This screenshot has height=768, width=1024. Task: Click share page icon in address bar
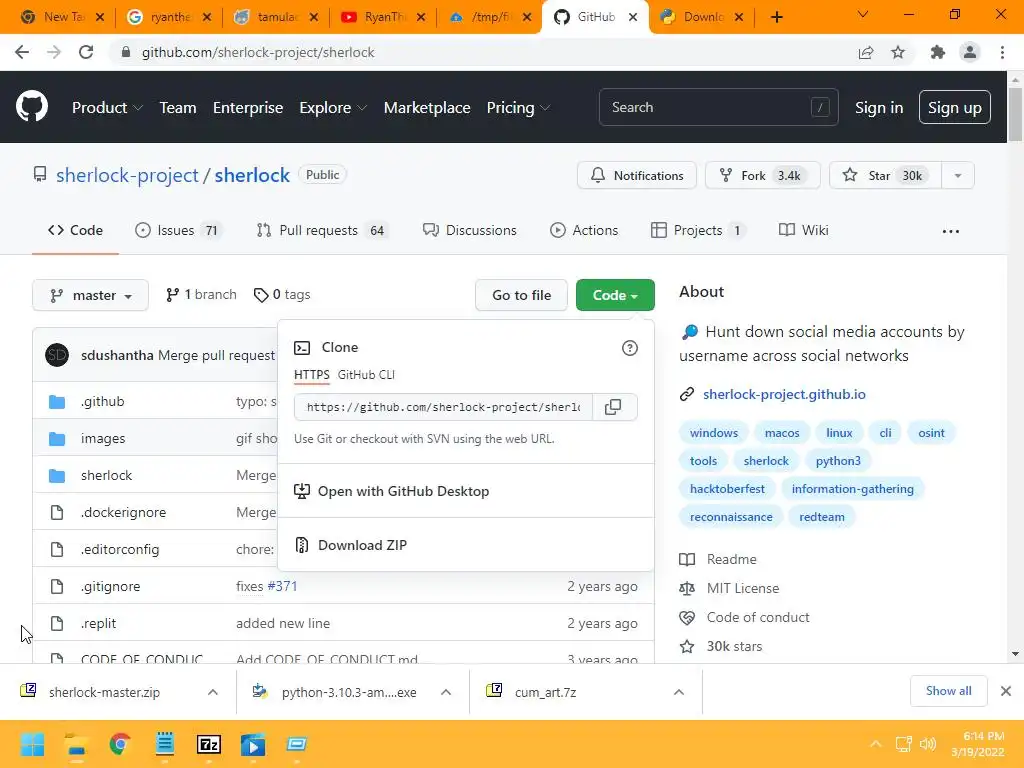(x=866, y=52)
